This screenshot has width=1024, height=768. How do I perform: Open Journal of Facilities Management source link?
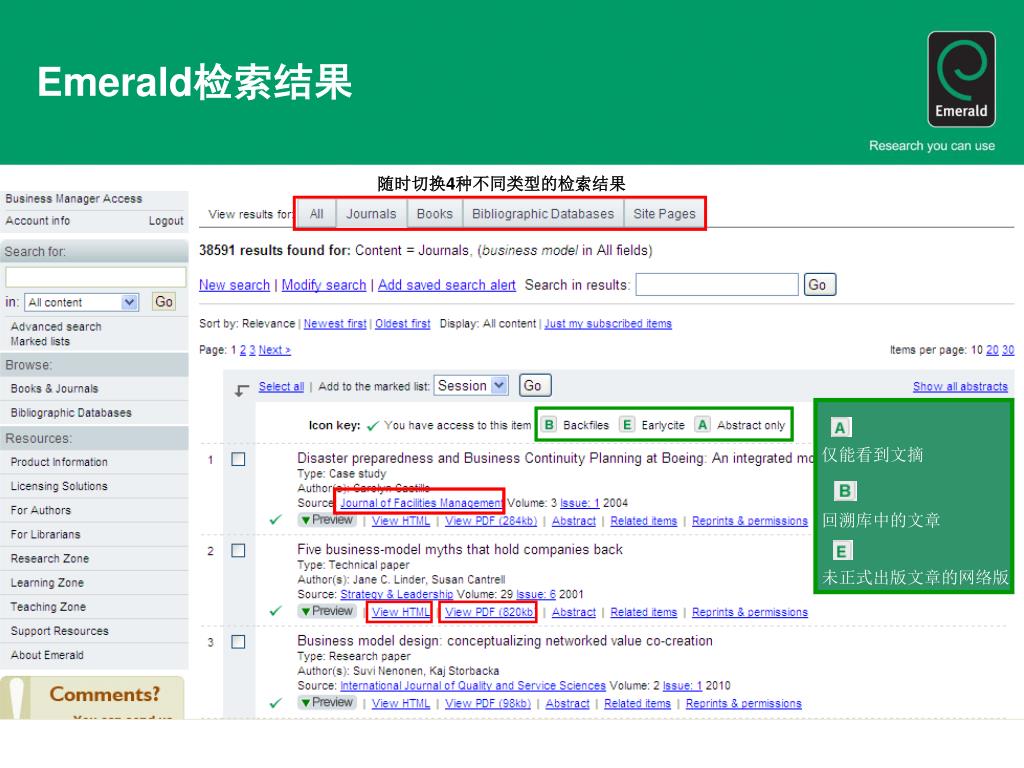pos(421,503)
